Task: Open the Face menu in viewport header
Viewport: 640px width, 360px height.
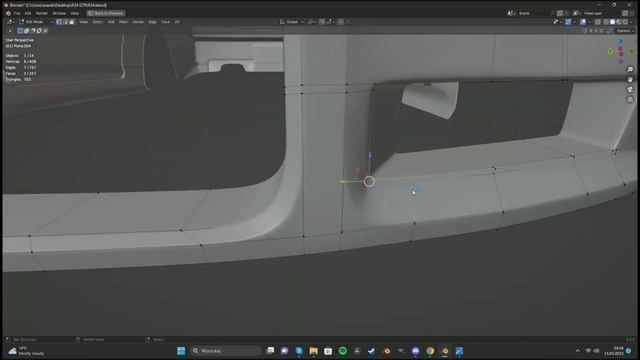Action: tap(165, 22)
